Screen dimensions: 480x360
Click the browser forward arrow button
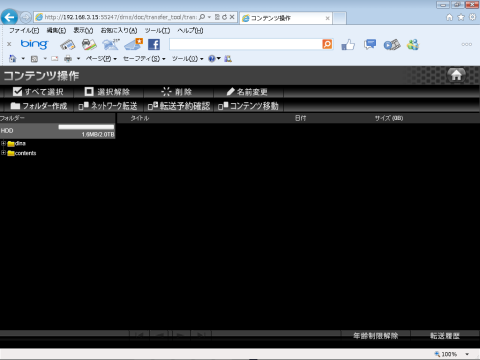26,17
